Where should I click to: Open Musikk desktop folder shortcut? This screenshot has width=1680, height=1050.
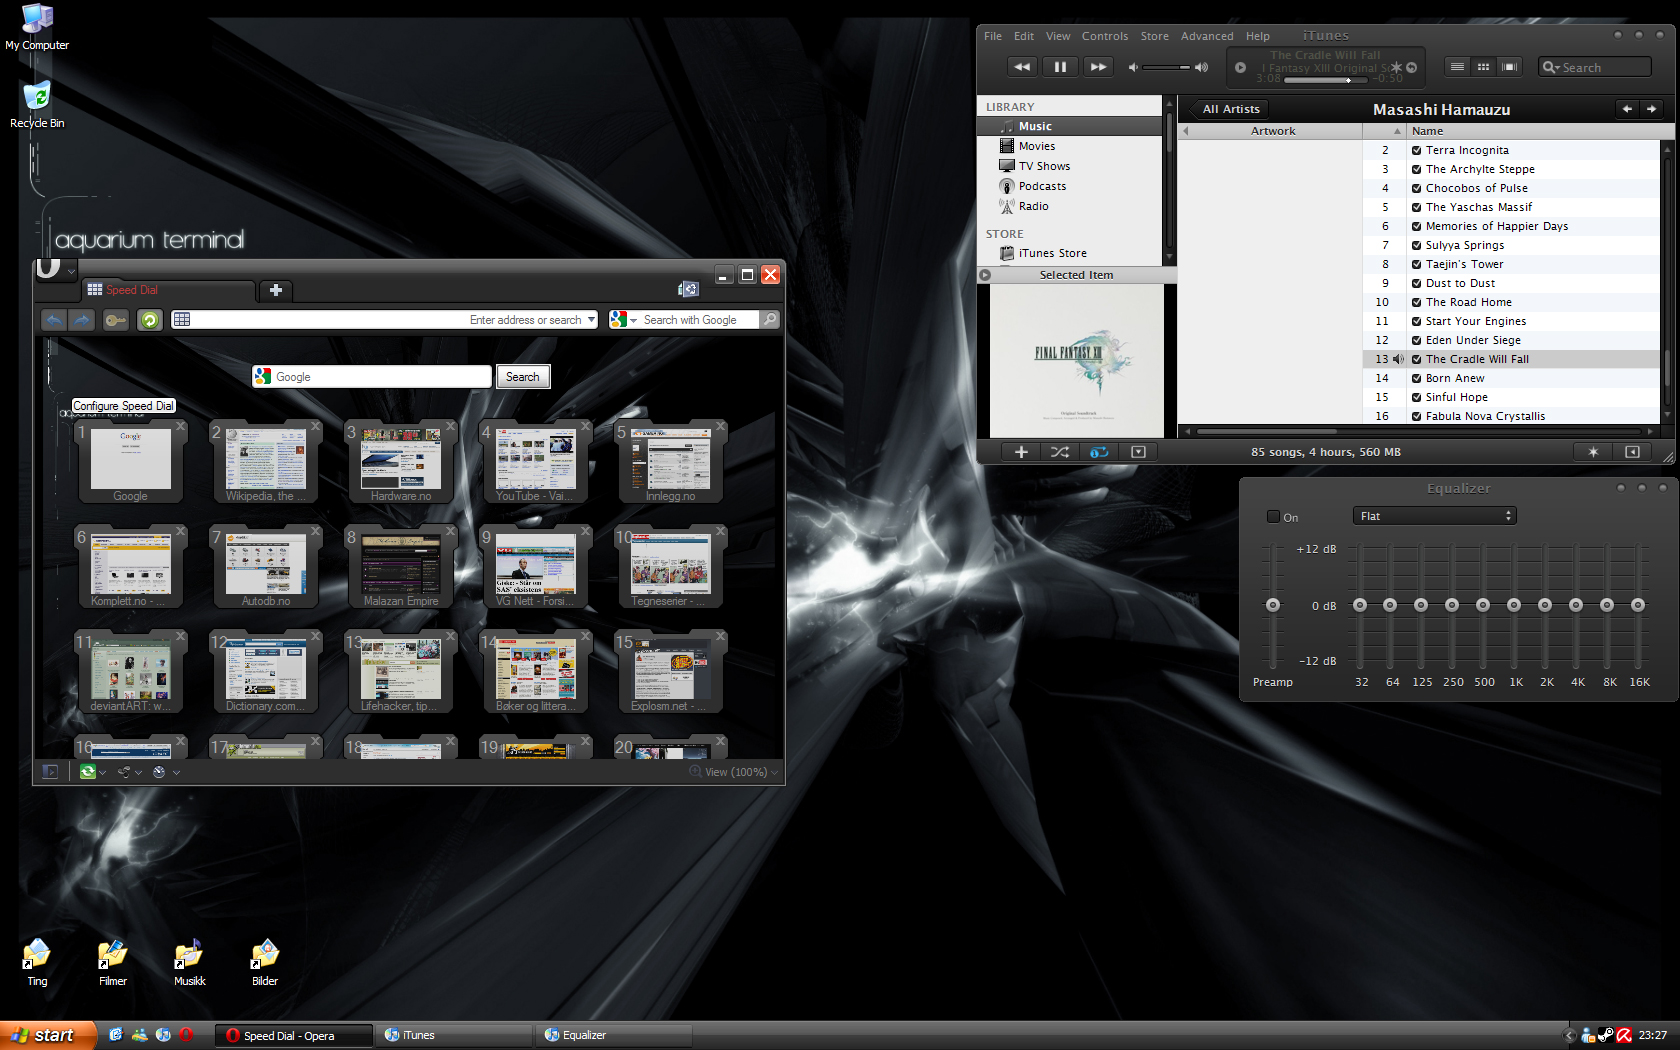[189, 963]
